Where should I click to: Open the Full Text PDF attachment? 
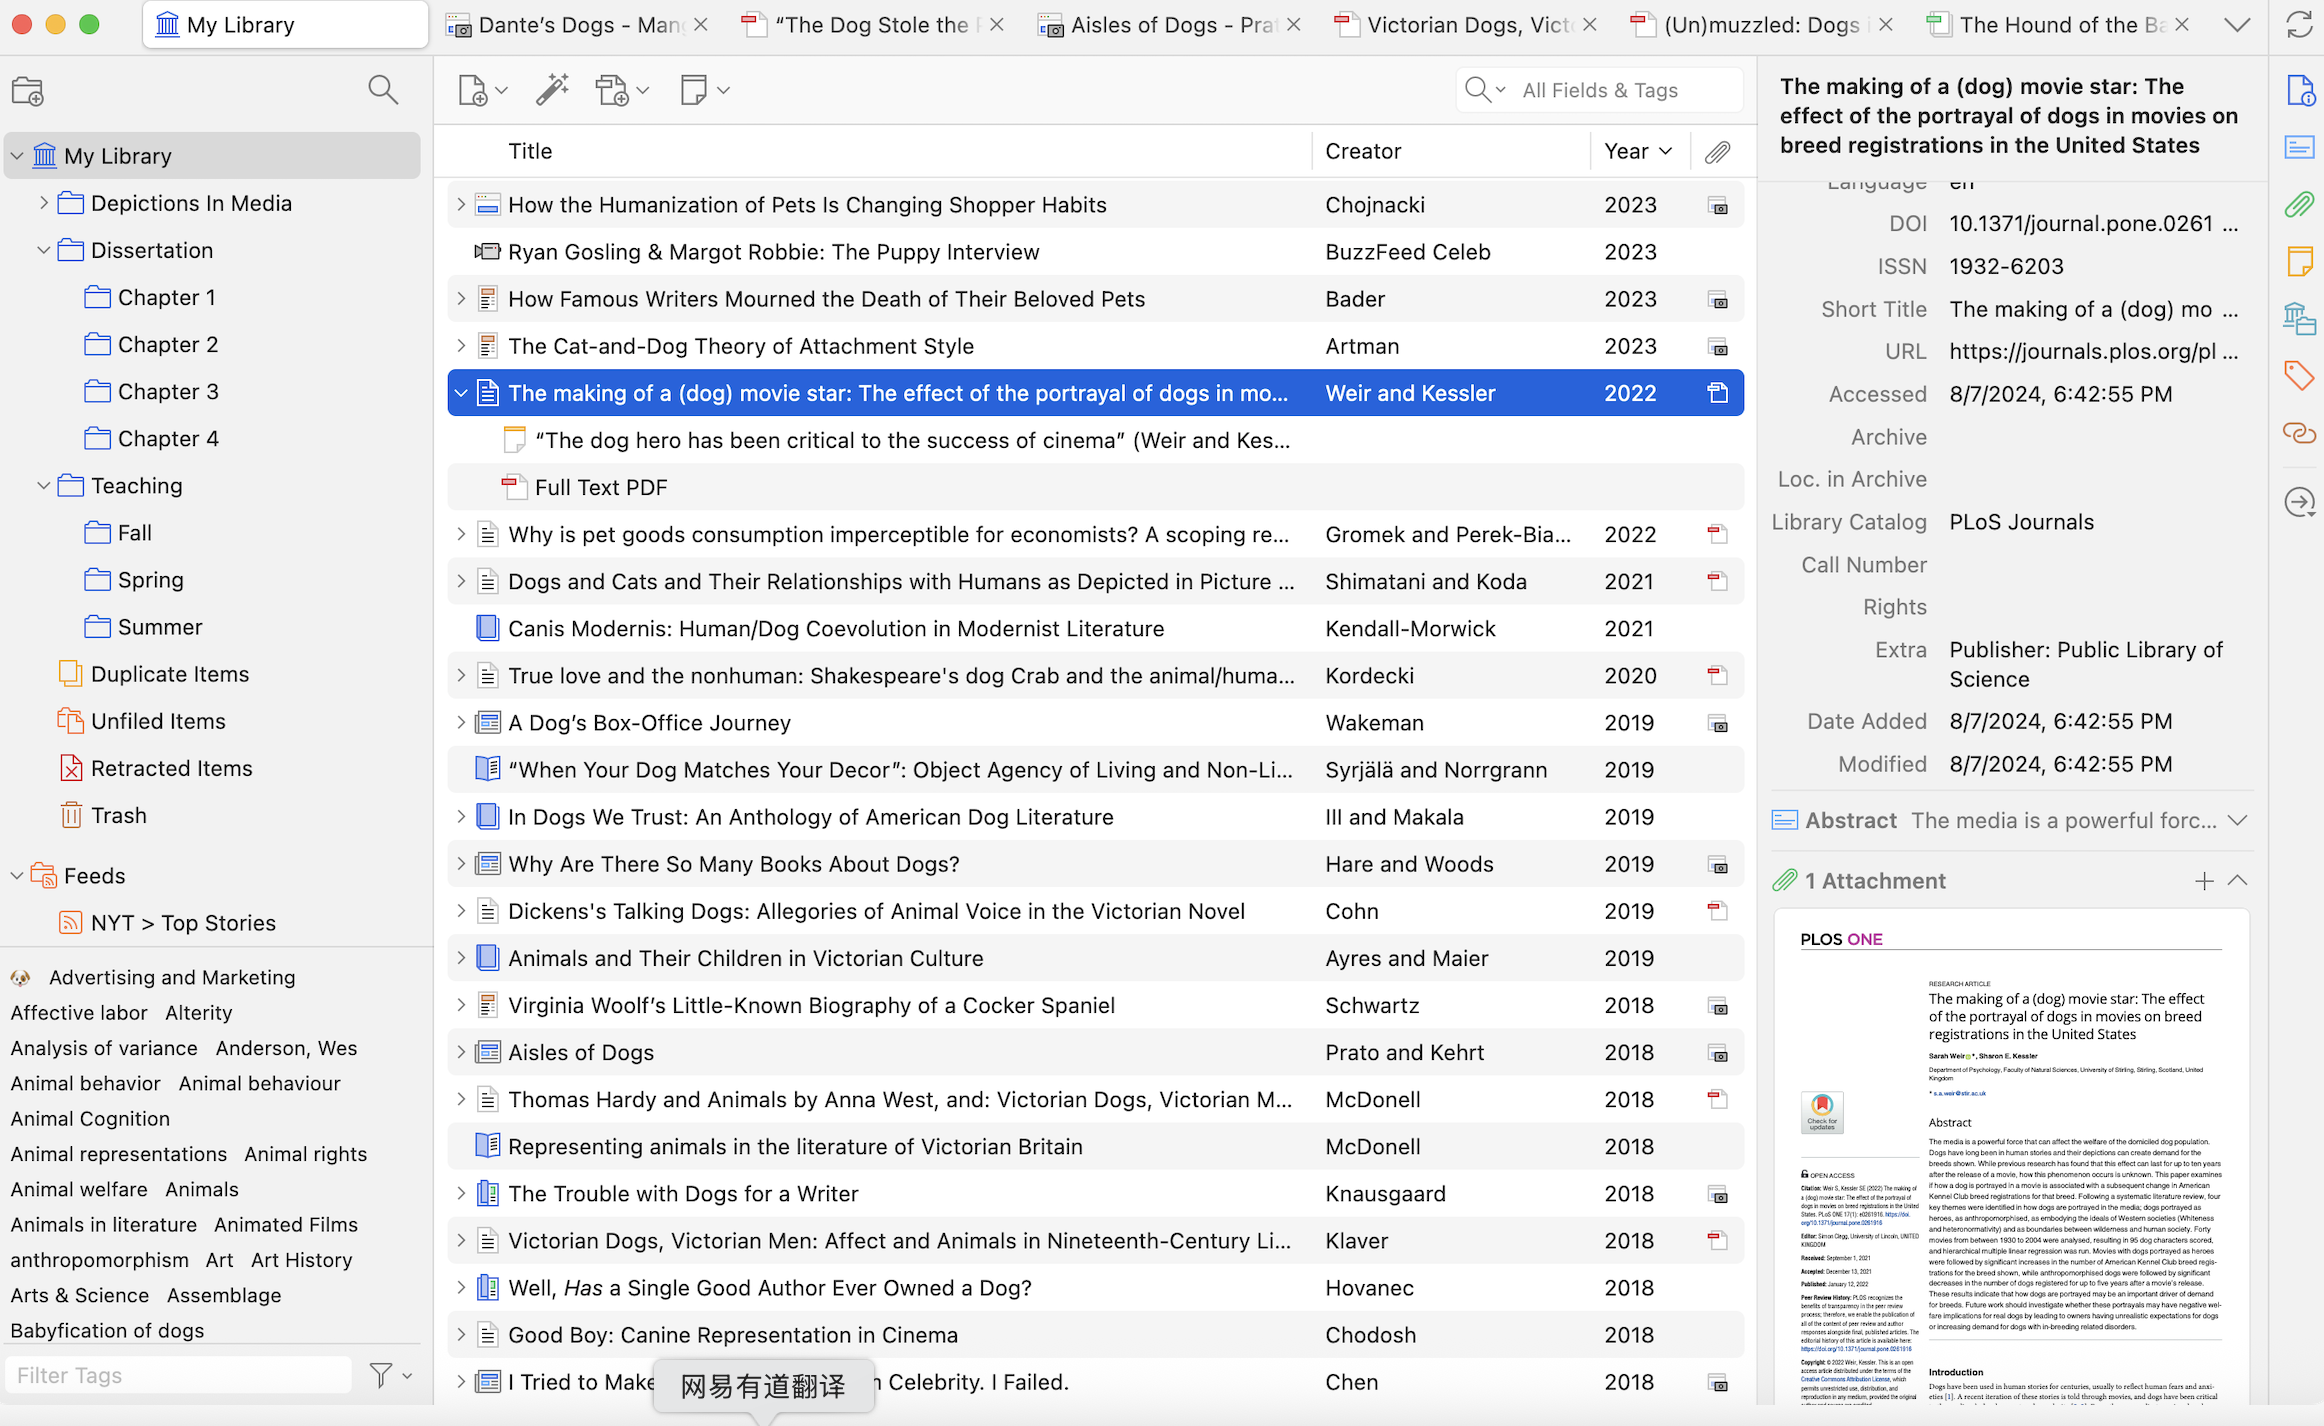(x=600, y=487)
